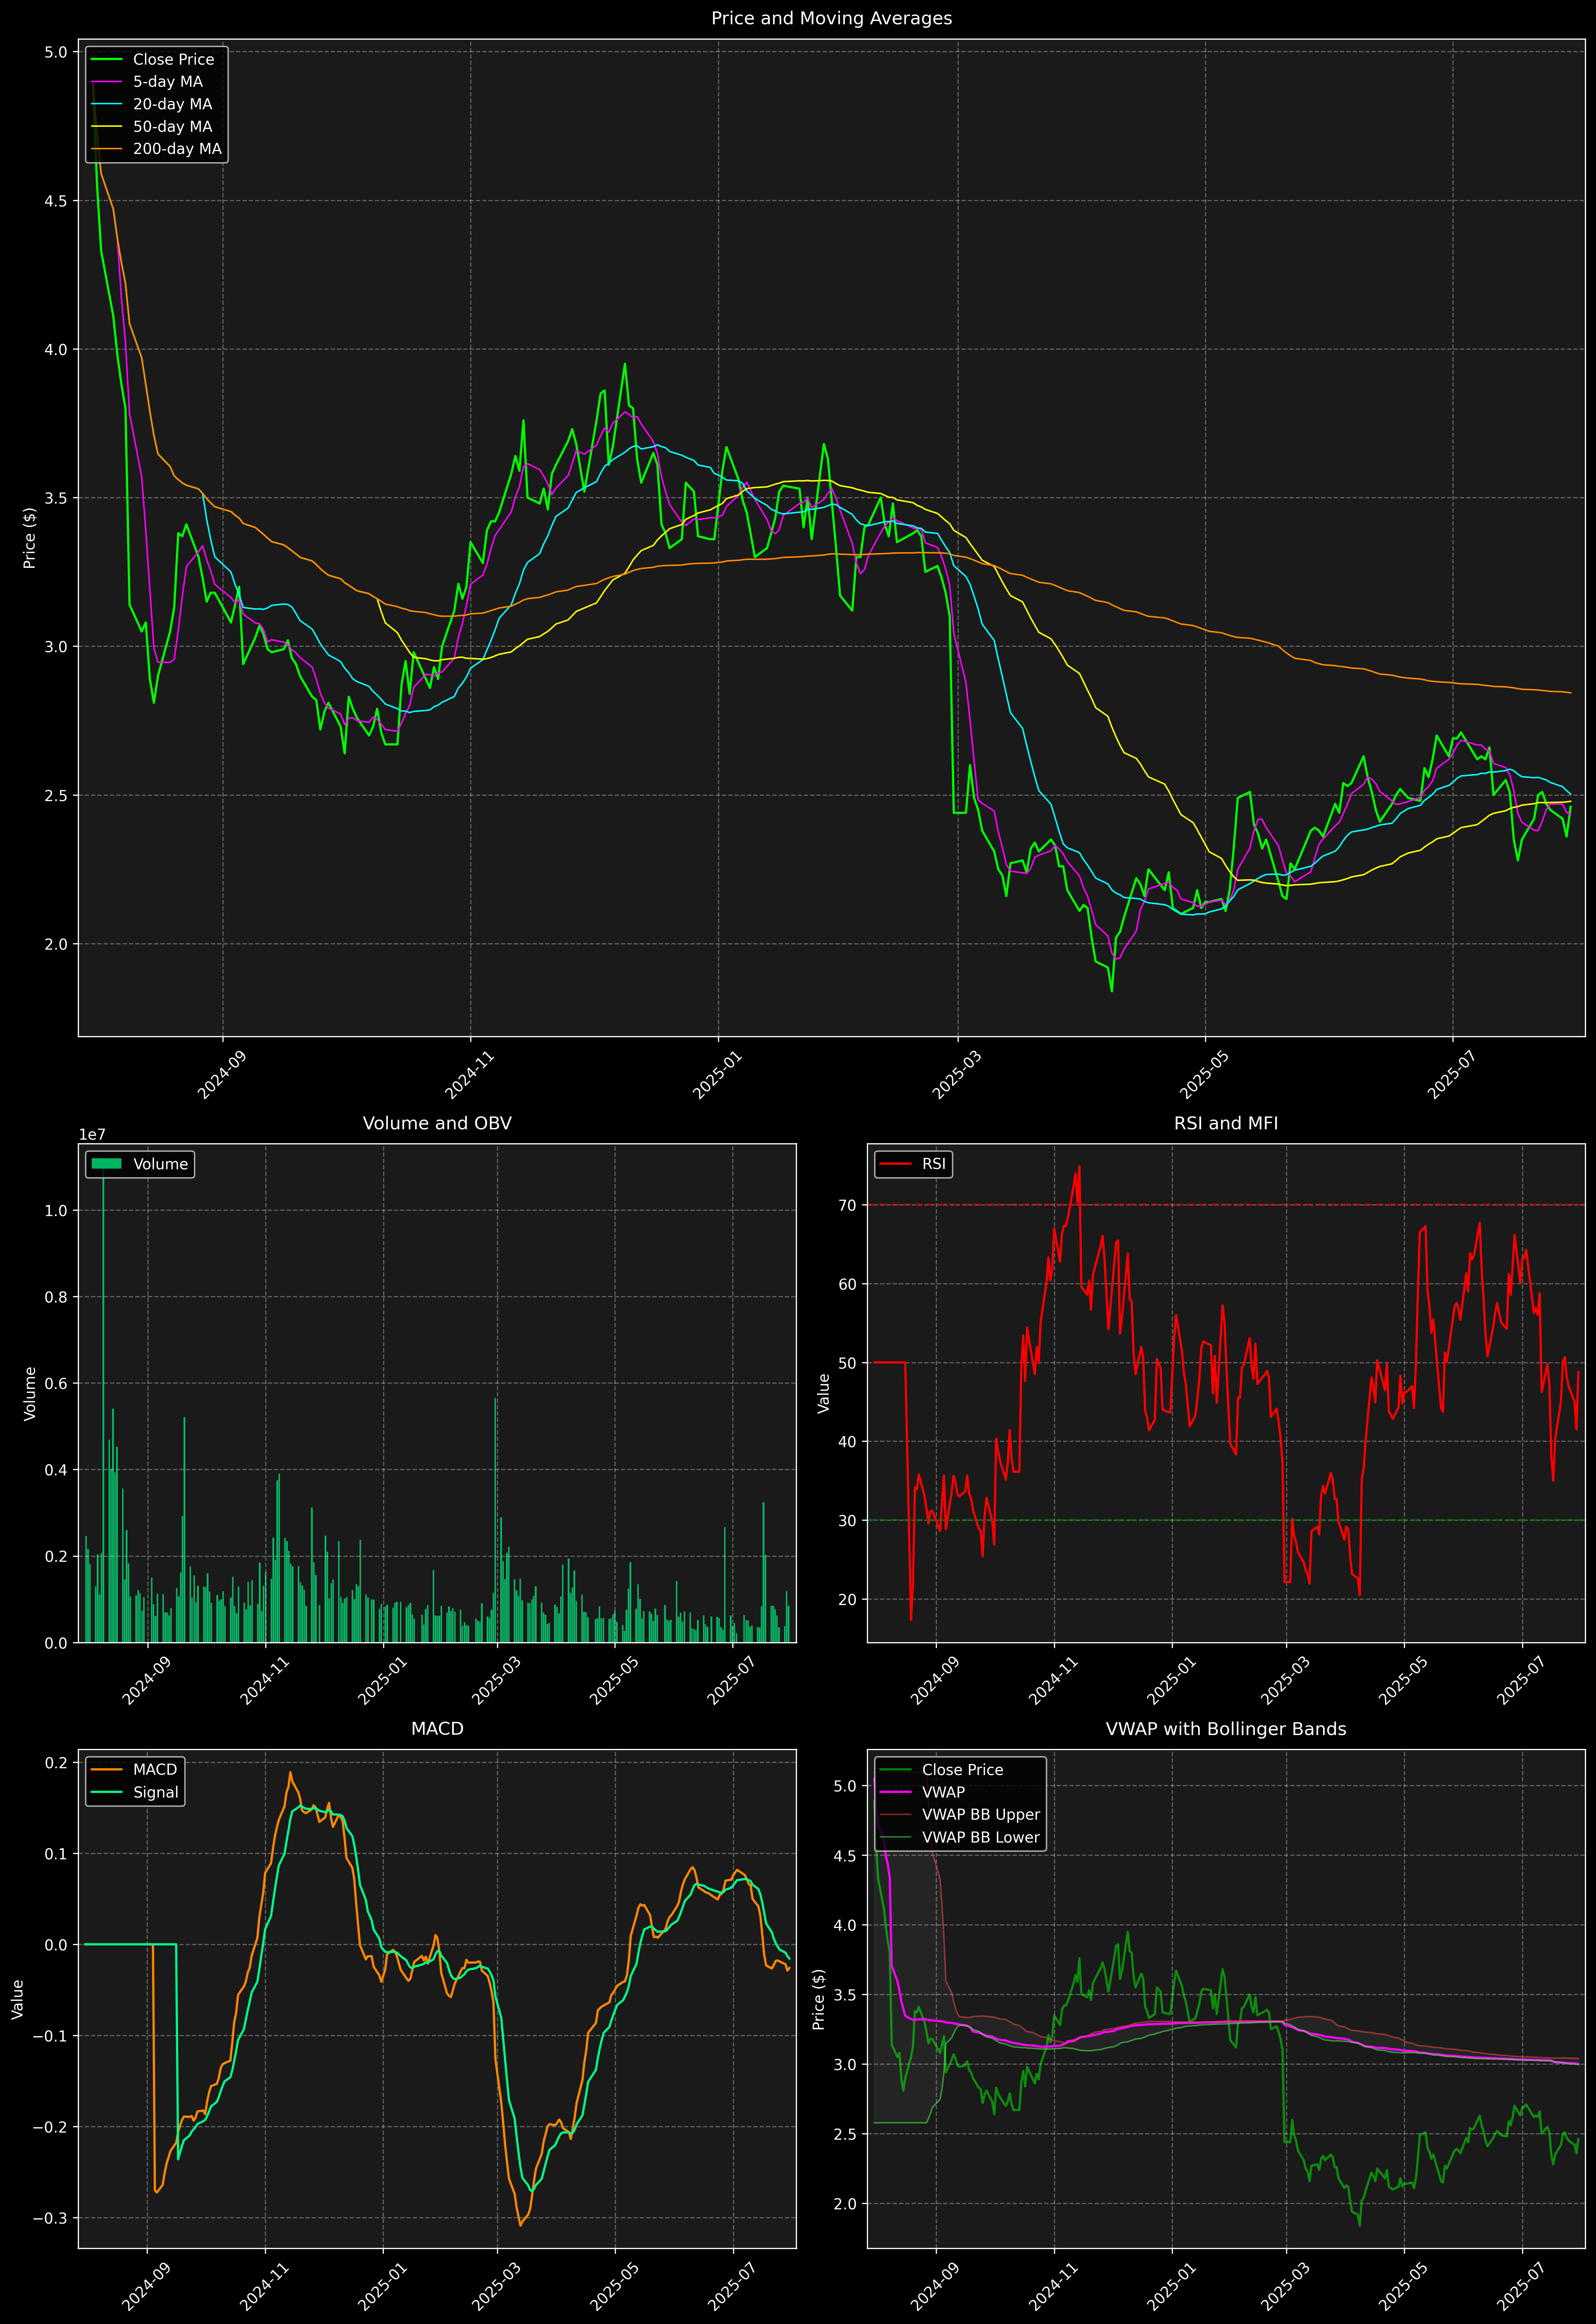Screen dimensions: 1596x2324
Task: Click the '2.0' y-axis tick on the top chart
Action: (x=56, y=944)
